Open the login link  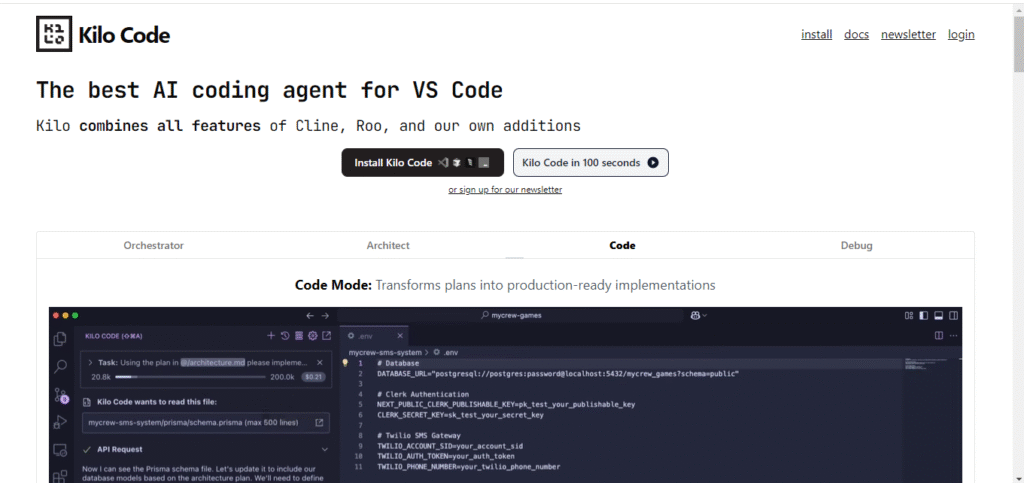pyautogui.click(x=961, y=35)
